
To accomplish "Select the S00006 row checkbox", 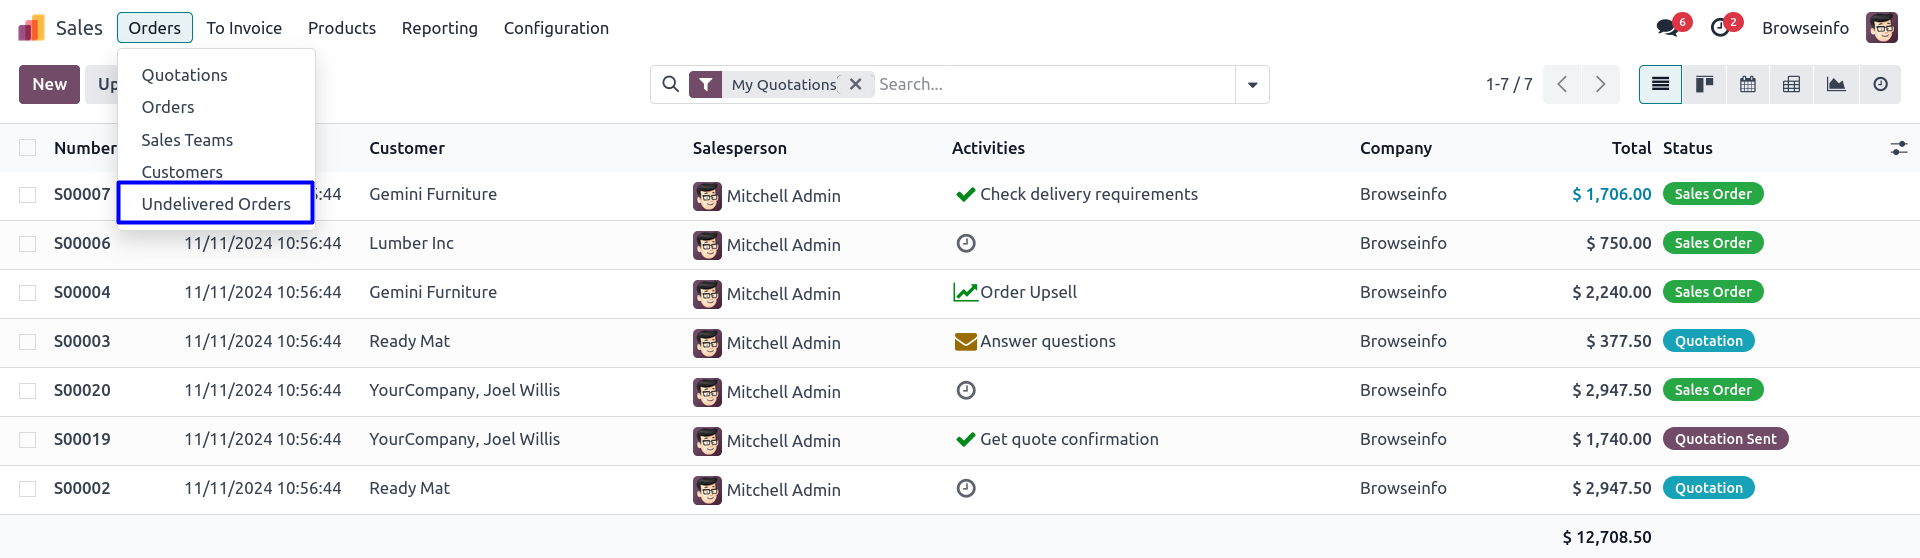I will tap(28, 244).
